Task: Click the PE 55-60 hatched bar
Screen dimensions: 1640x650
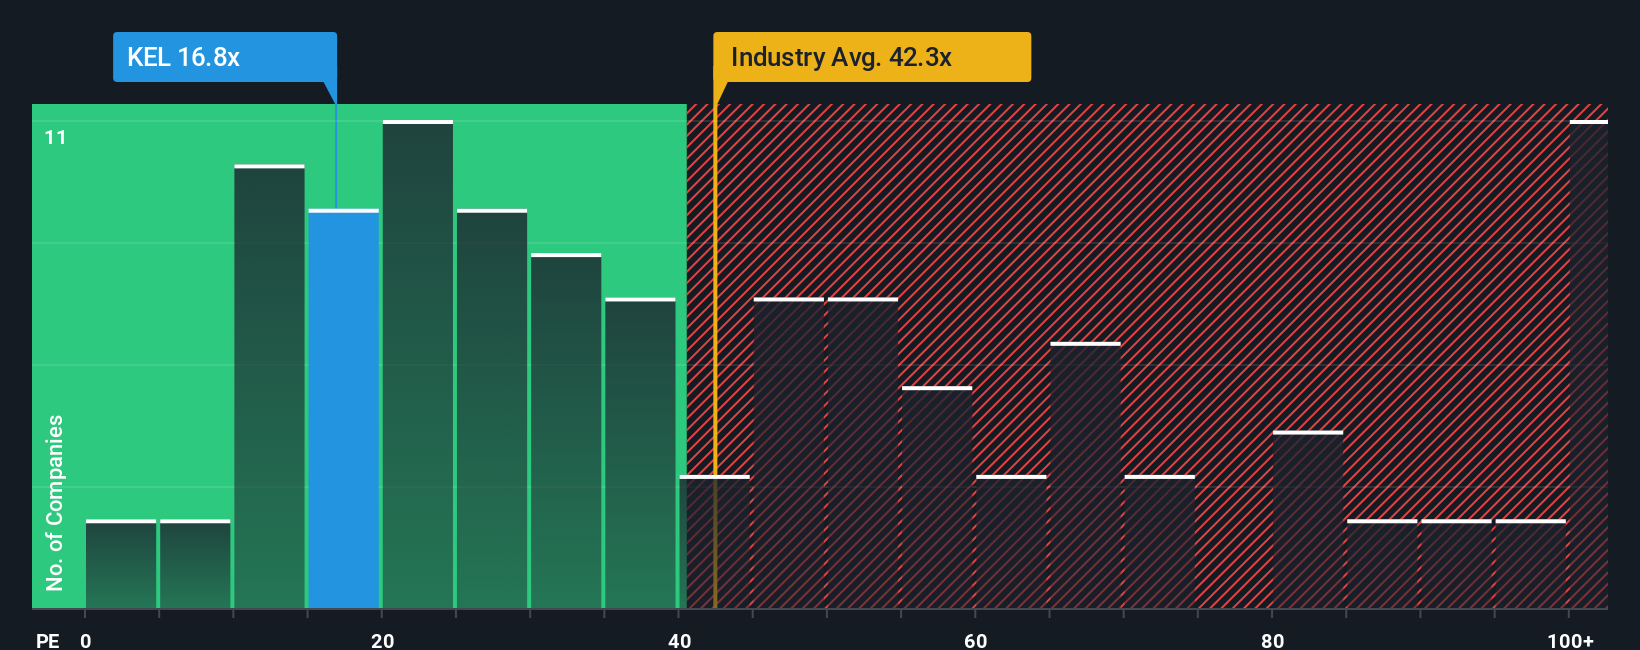Action: 937,498
